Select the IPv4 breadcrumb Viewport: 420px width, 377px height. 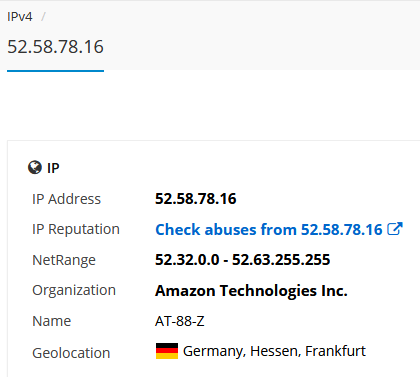[20, 16]
